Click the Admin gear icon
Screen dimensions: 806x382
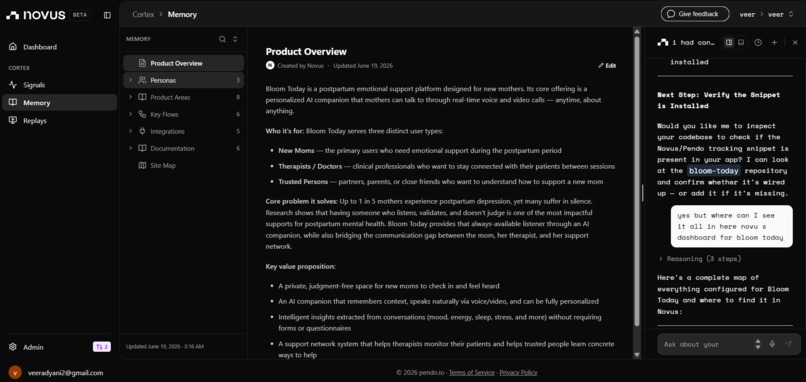tap(13, 347)
